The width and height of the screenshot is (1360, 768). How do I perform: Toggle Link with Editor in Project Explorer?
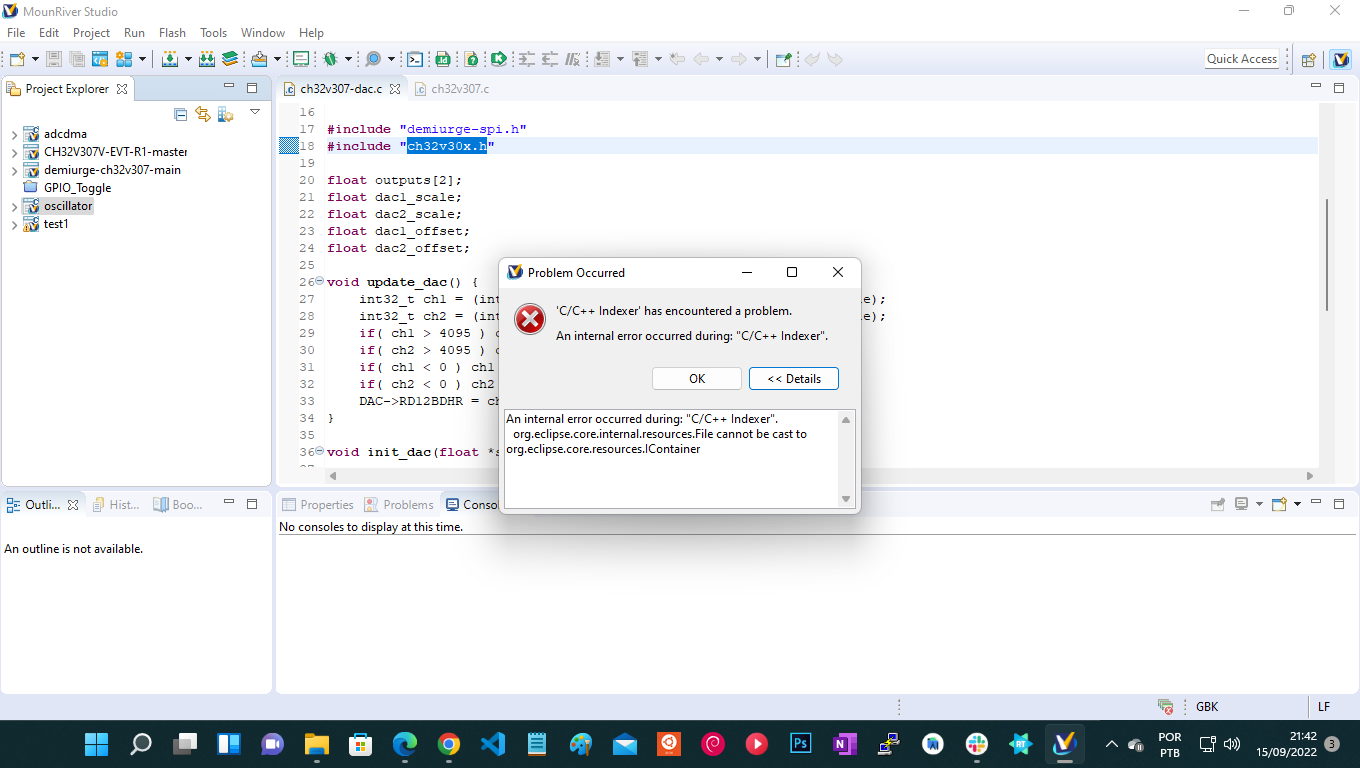[x=202, y=113]
